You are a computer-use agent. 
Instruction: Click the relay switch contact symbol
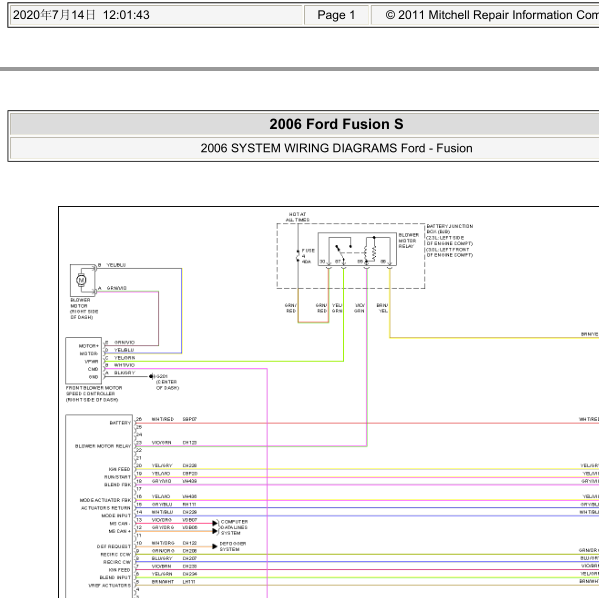(x=340, y=254)
